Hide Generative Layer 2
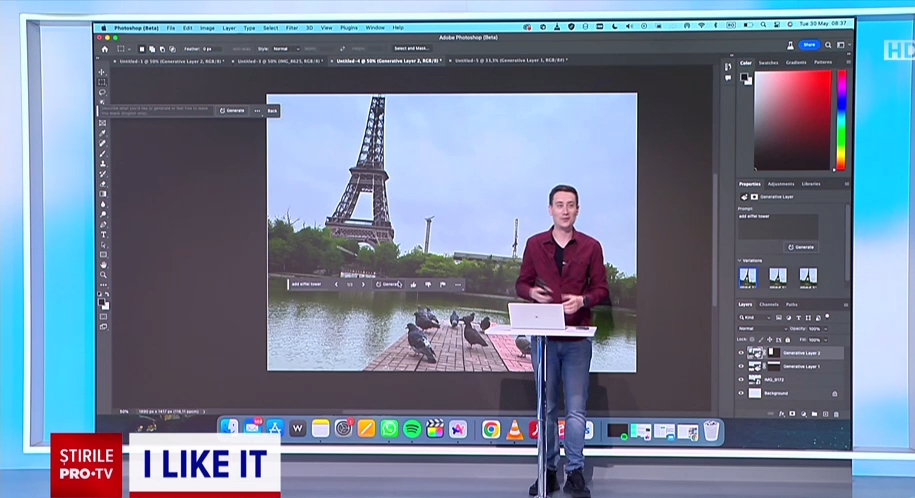This screenshot has width=915, height=498. 741,353
